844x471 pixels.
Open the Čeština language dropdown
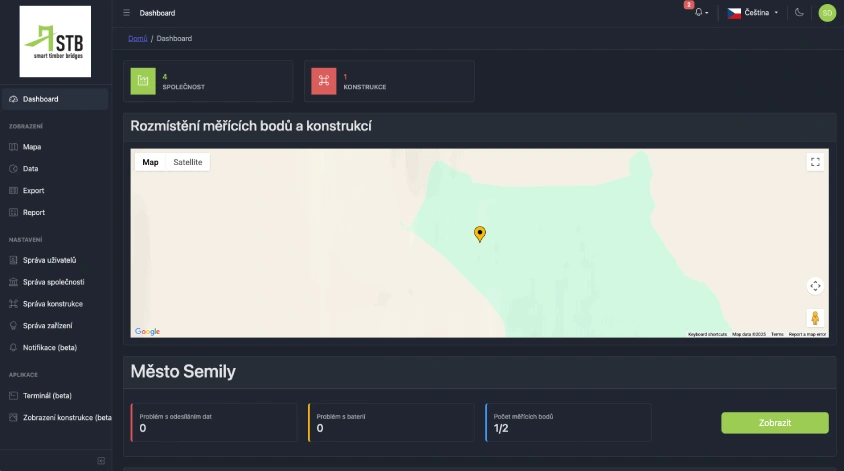(753, 13)
